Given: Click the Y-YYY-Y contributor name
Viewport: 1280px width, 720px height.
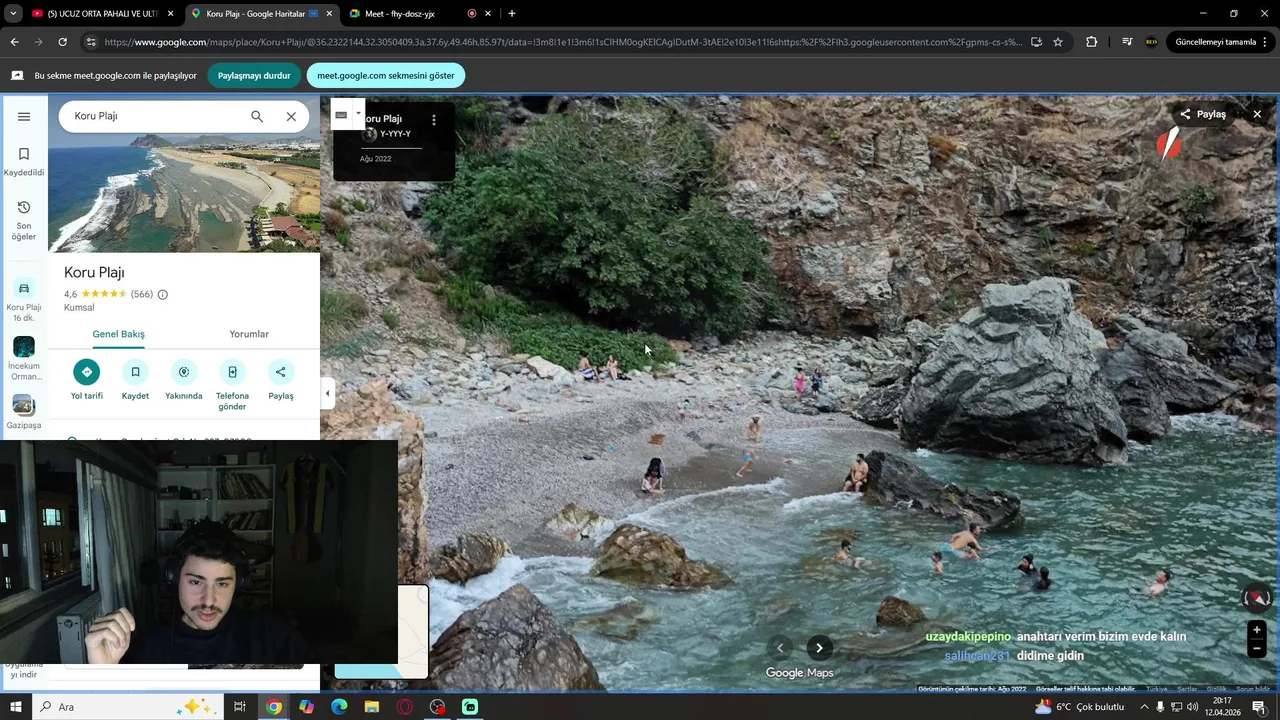Looking at the screenshot, I should click(x=395, y=134).
